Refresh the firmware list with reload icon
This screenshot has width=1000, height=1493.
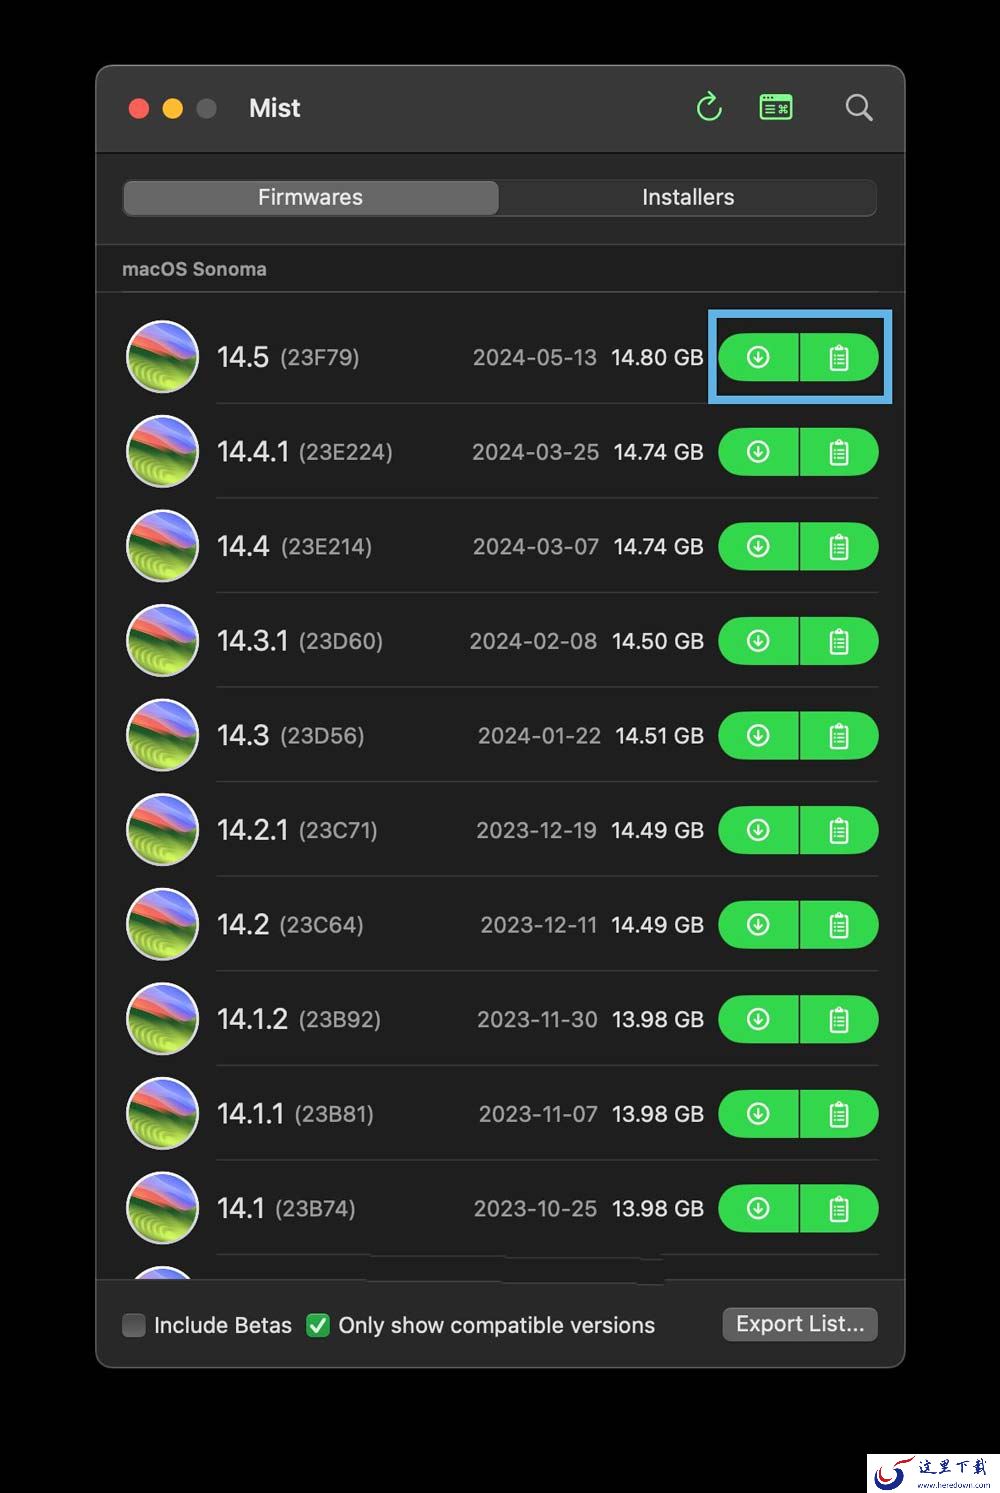pos(709,107)
